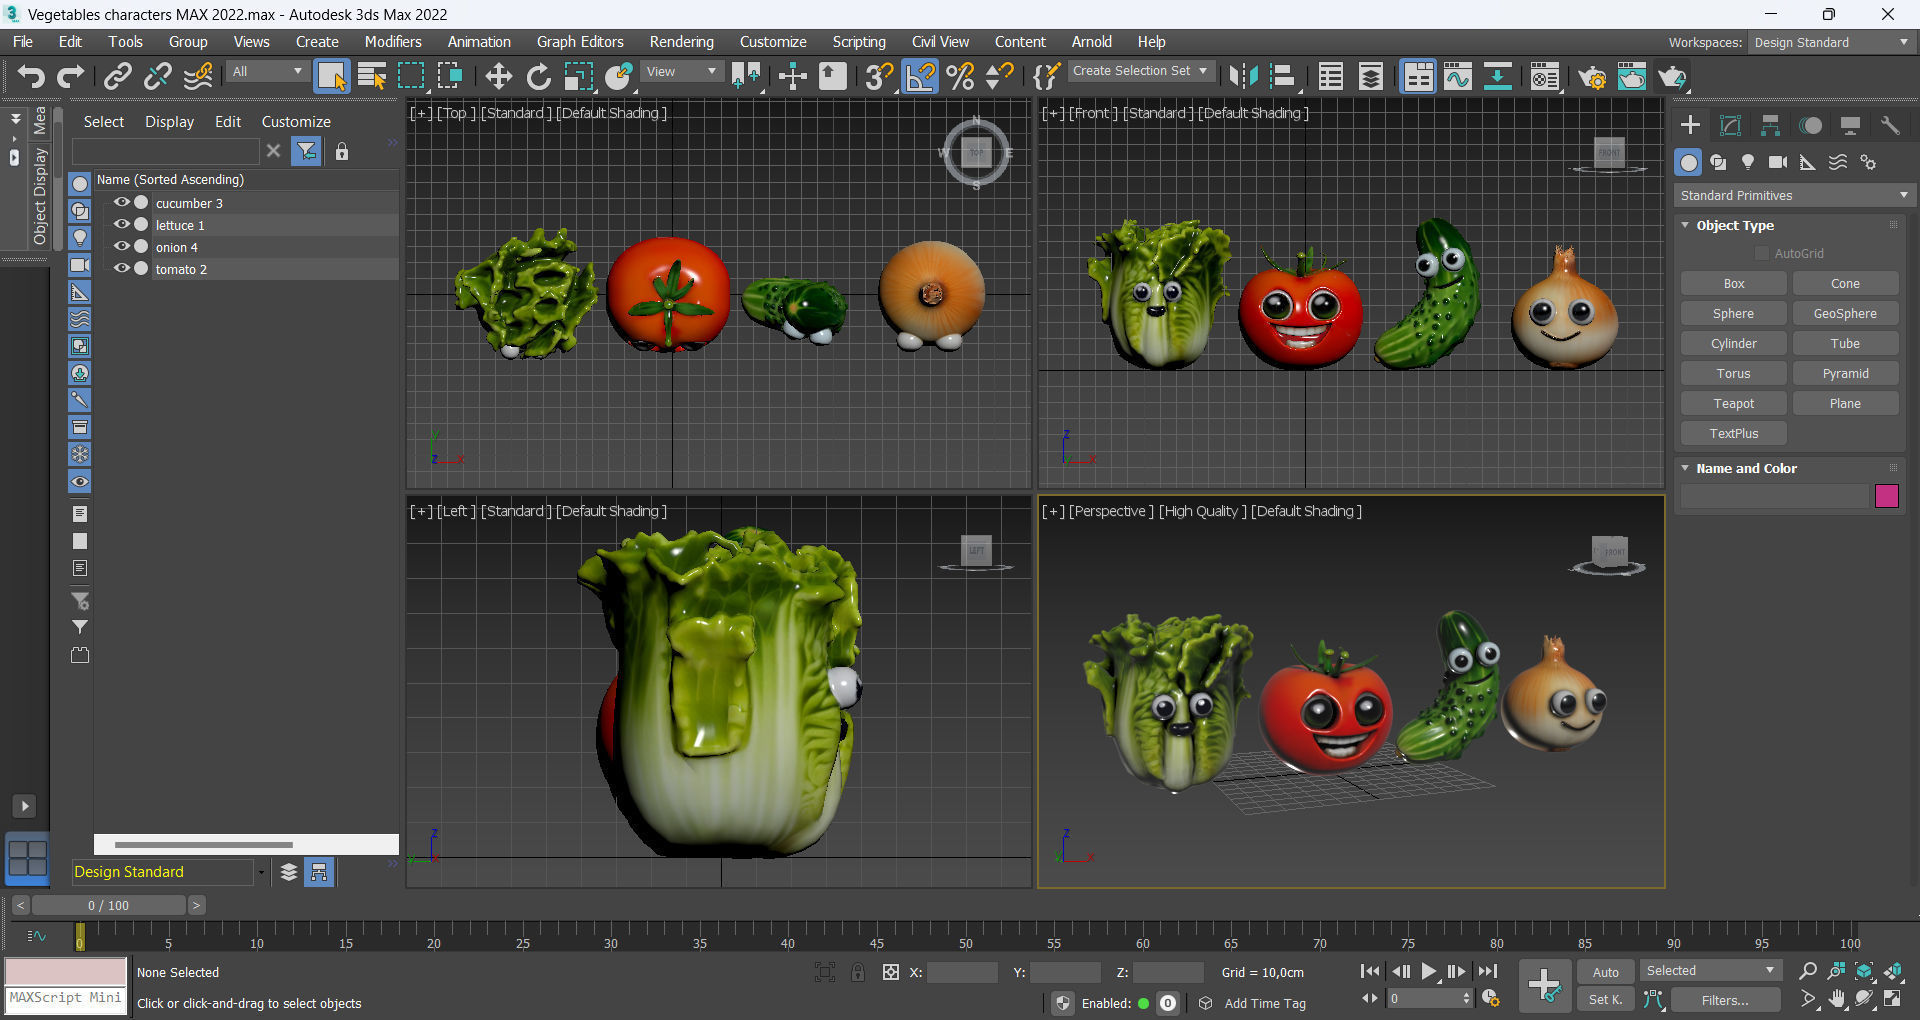
Task: Select the Select and Link tool
Action: (x=118, y=76)
